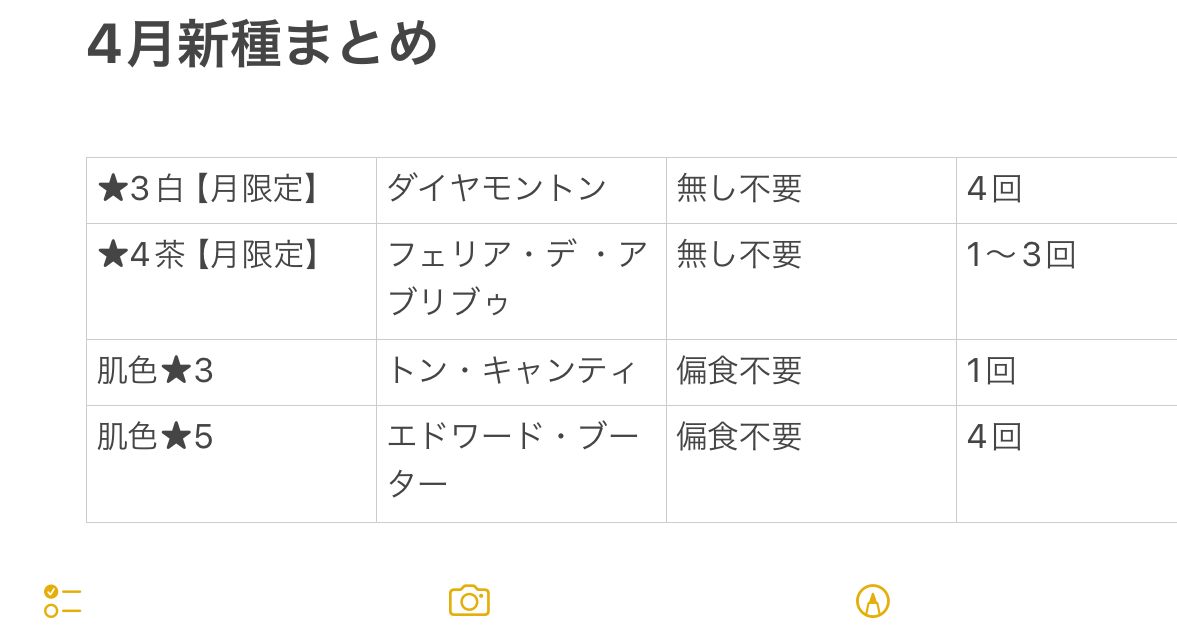Click the third-row 偏食不要 cell
Image resolution: width=1177 pixels, height=635 pixels.
pyautogui.click(x=811, y=372)
